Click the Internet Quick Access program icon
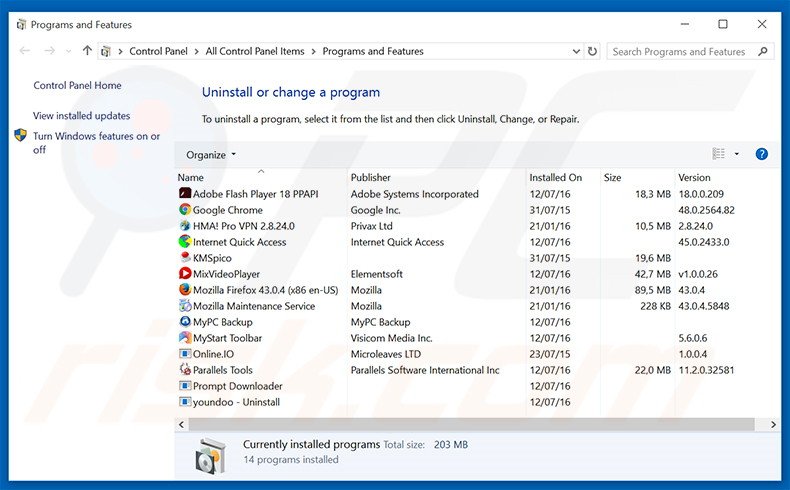Image resolution: width=790 pixels, height=490 pixels. [x=185, y=242]
